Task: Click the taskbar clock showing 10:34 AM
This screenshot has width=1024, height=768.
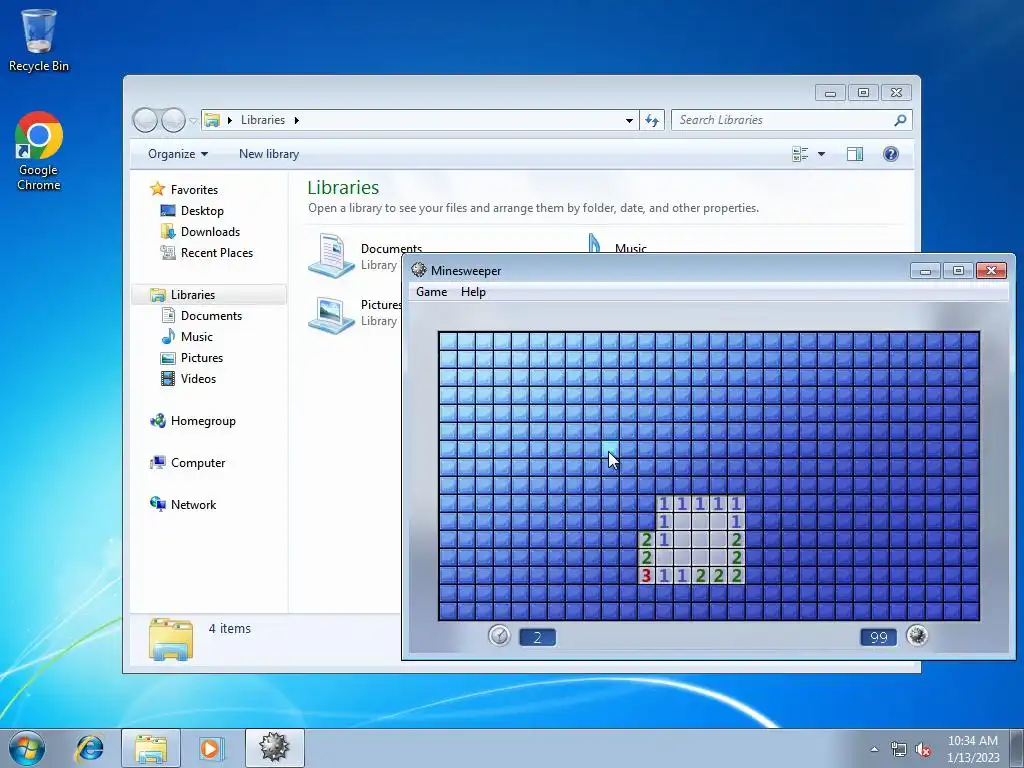Action: tap(972, 749)
